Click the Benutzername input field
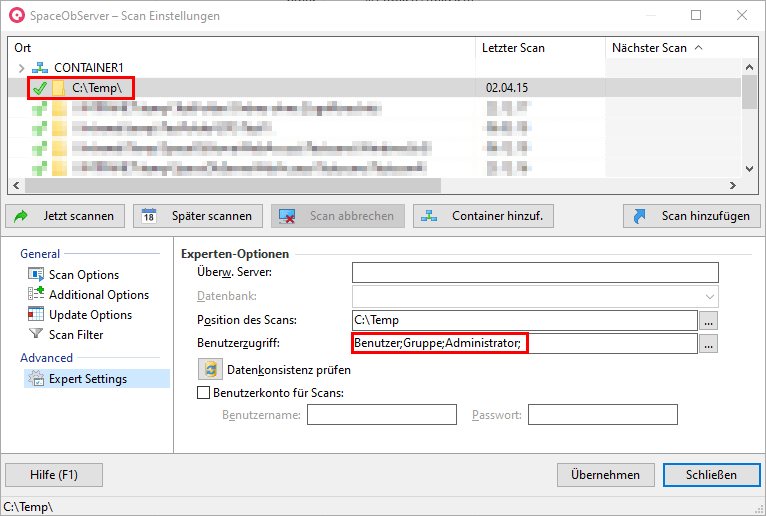766x516 pixels. [x=382, y=414]
